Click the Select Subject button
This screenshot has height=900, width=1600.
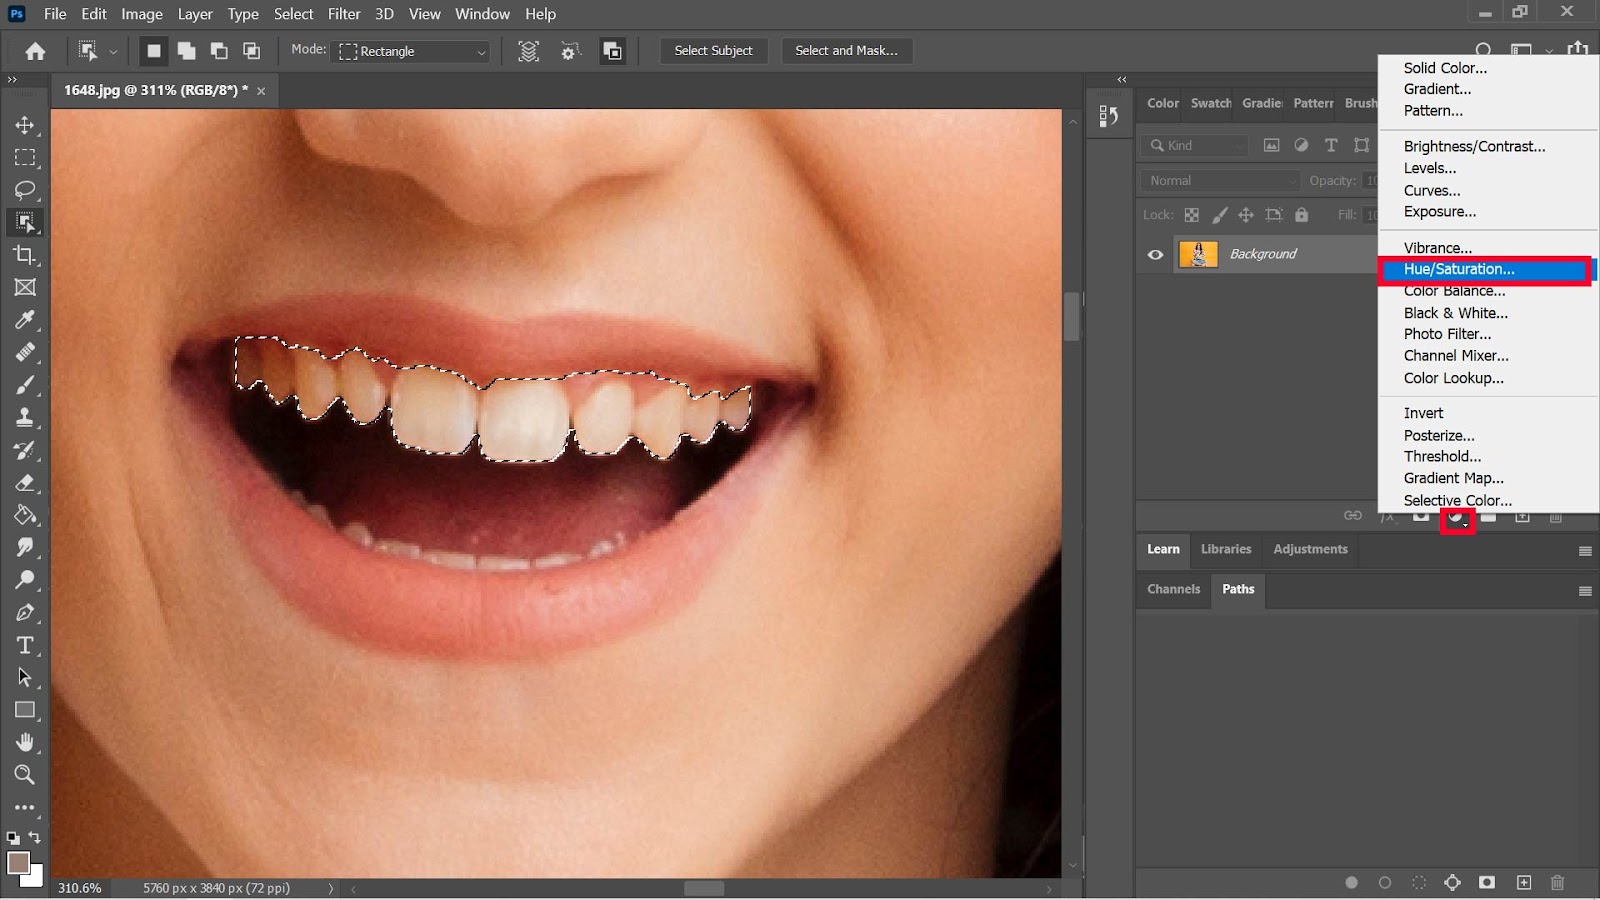pos(713,51)
